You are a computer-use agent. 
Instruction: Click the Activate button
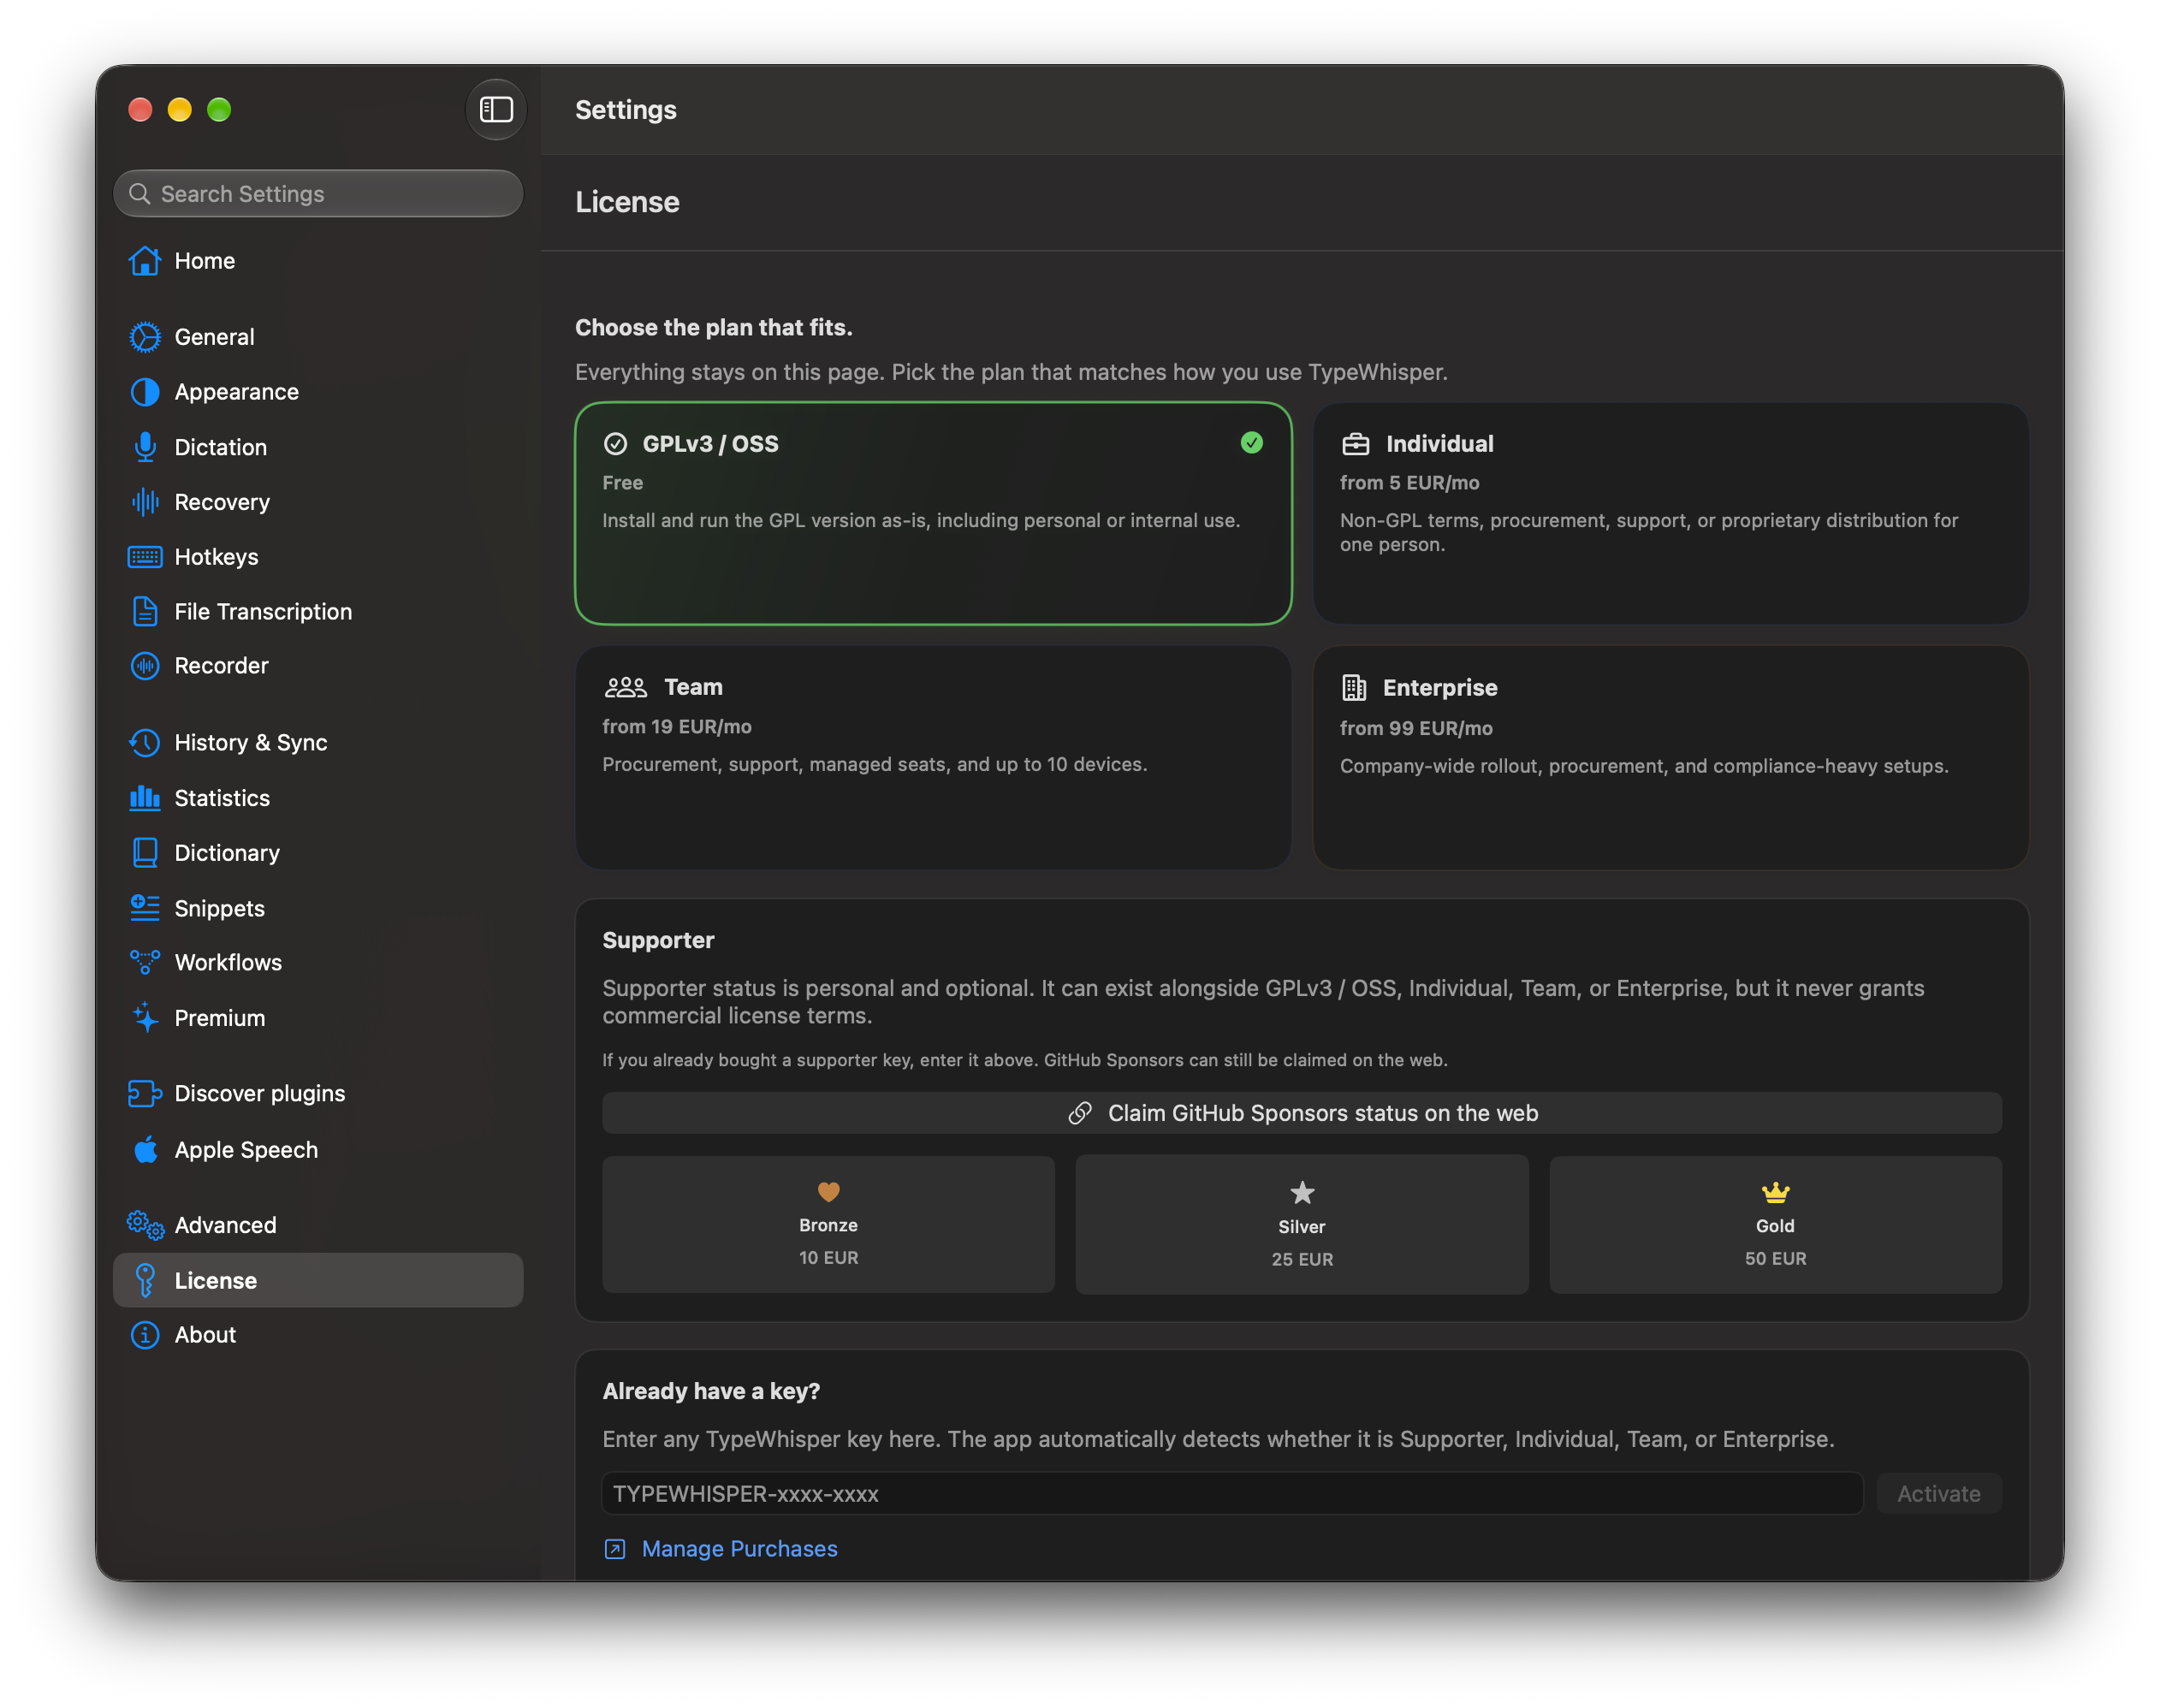click(x=1939, y=1493)
